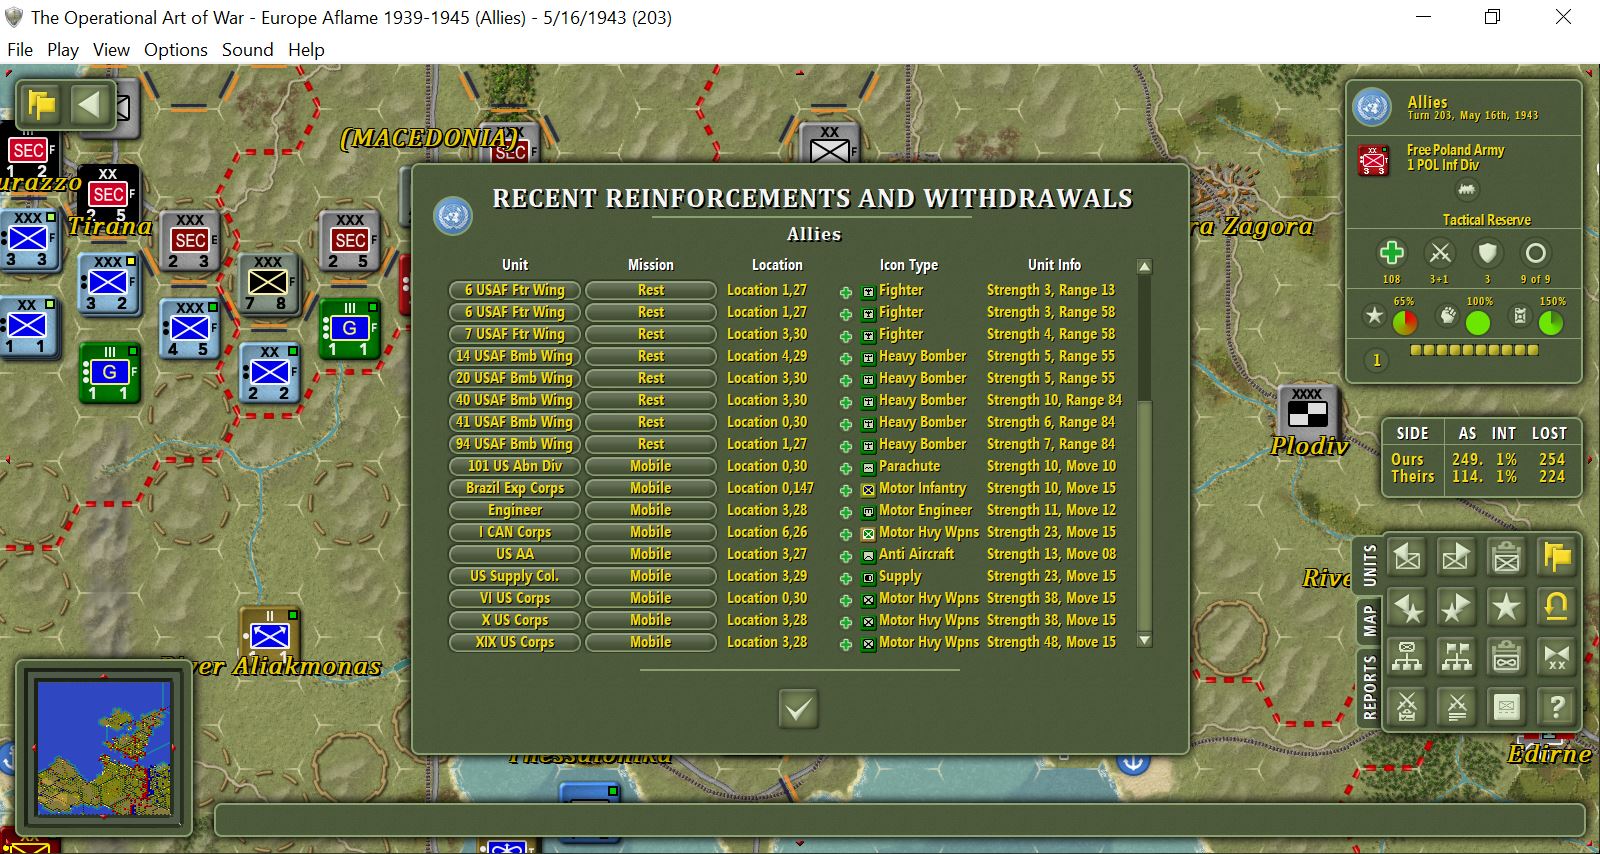Click Location 6,26 text for I CAN Corps
This screenshot has height=854, width=1600.
click(766, 532)
